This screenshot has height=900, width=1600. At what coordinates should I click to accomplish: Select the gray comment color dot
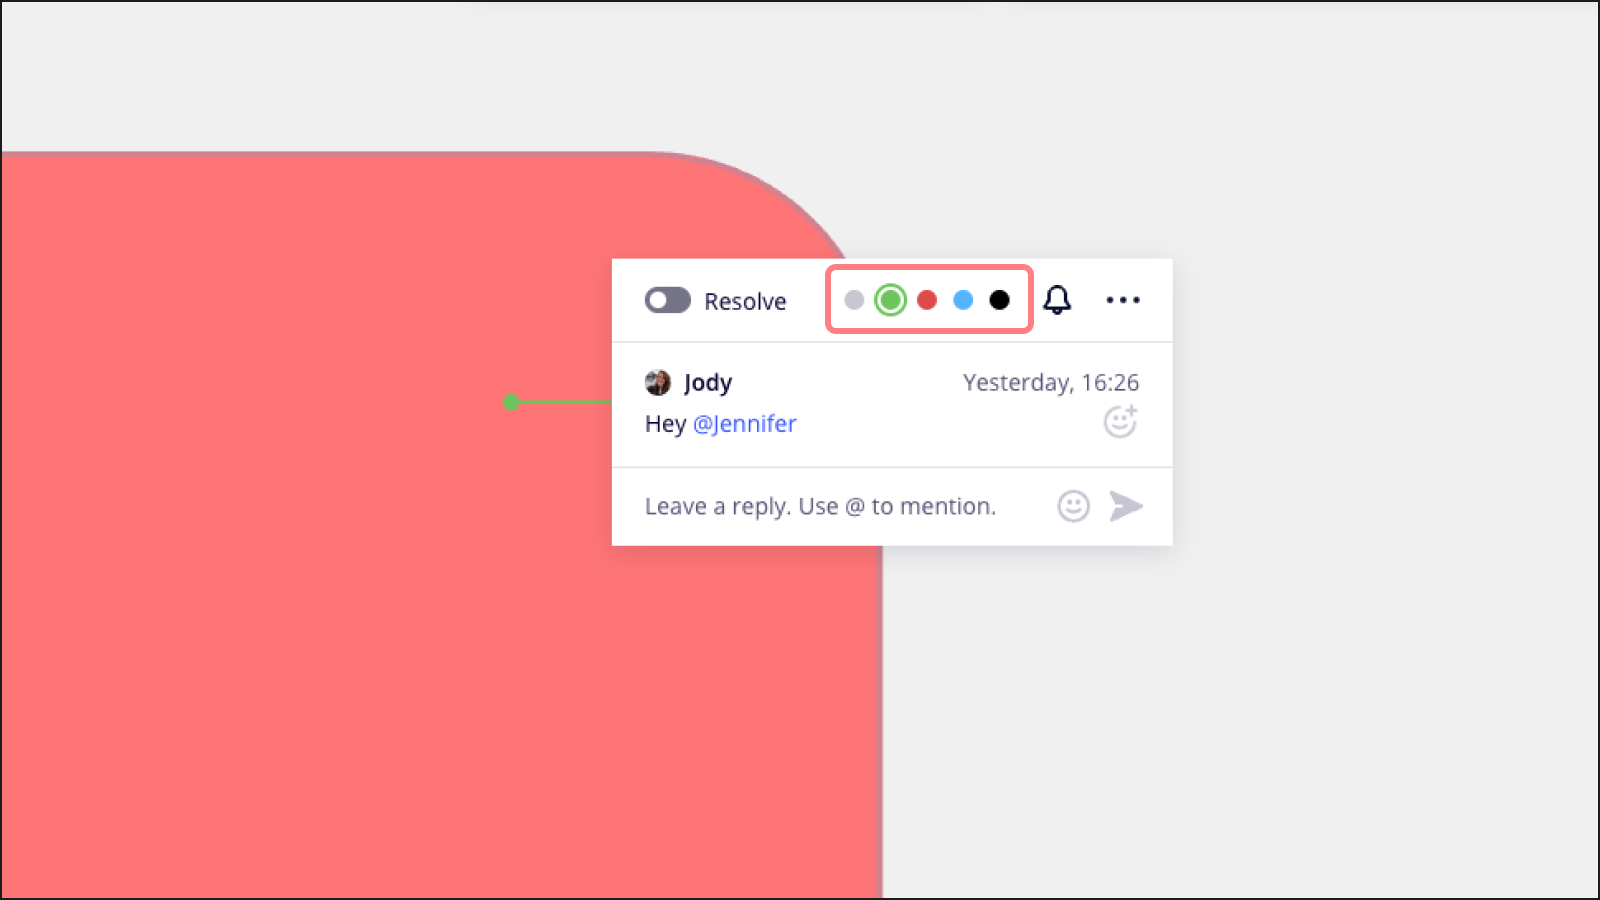click(854, 300)
